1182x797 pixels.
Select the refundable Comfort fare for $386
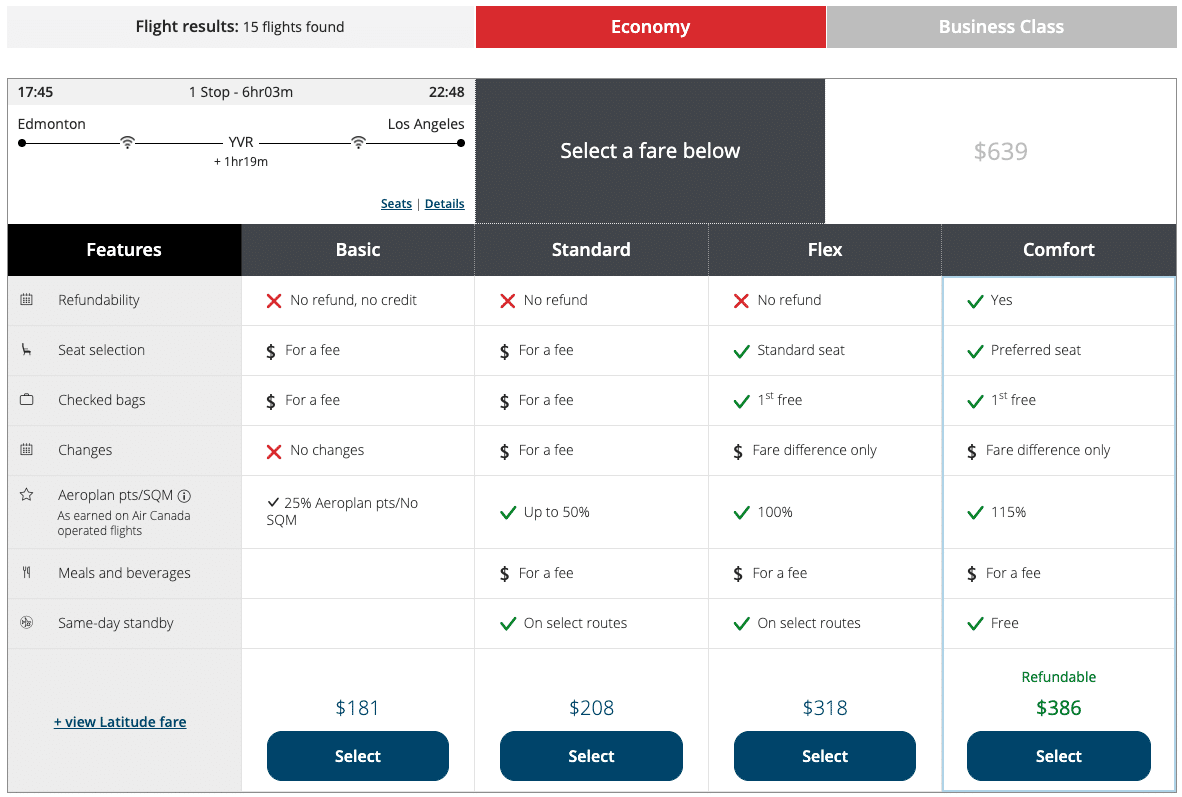tap(1058, 756)
